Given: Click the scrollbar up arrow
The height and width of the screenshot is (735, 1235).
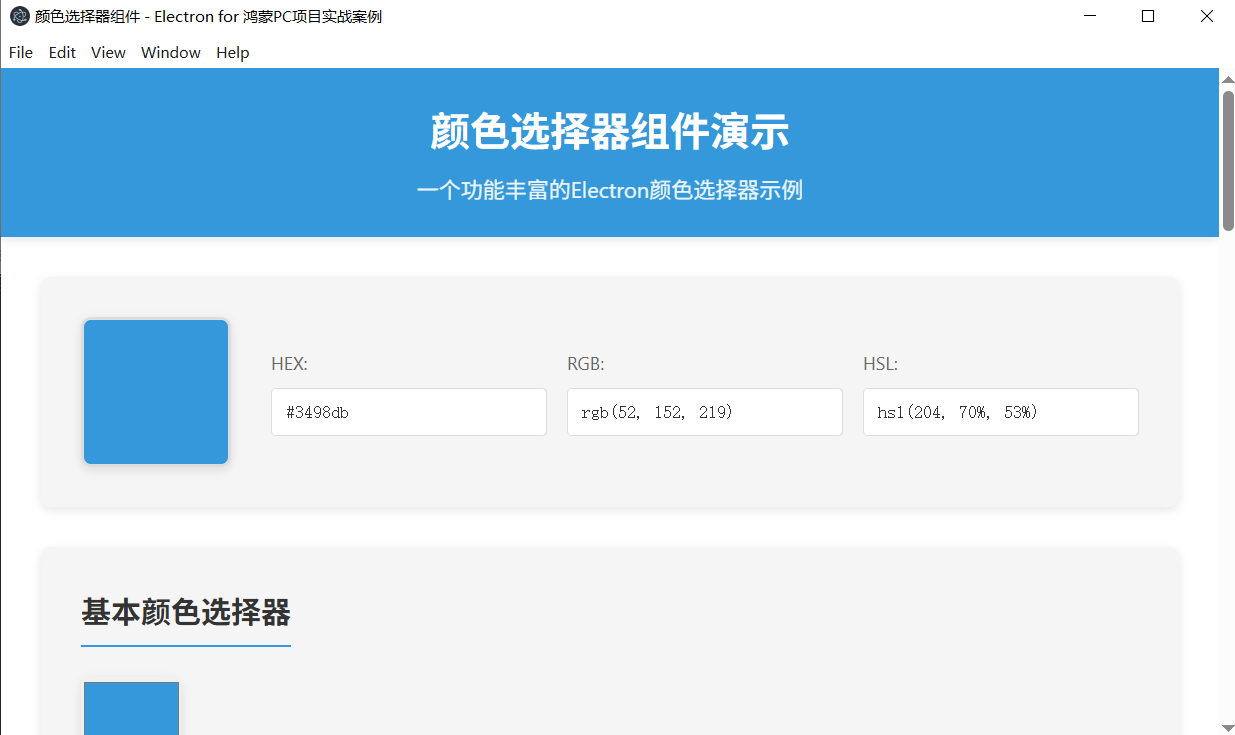Looking at the screenshot, I should tap(1227, 78).
